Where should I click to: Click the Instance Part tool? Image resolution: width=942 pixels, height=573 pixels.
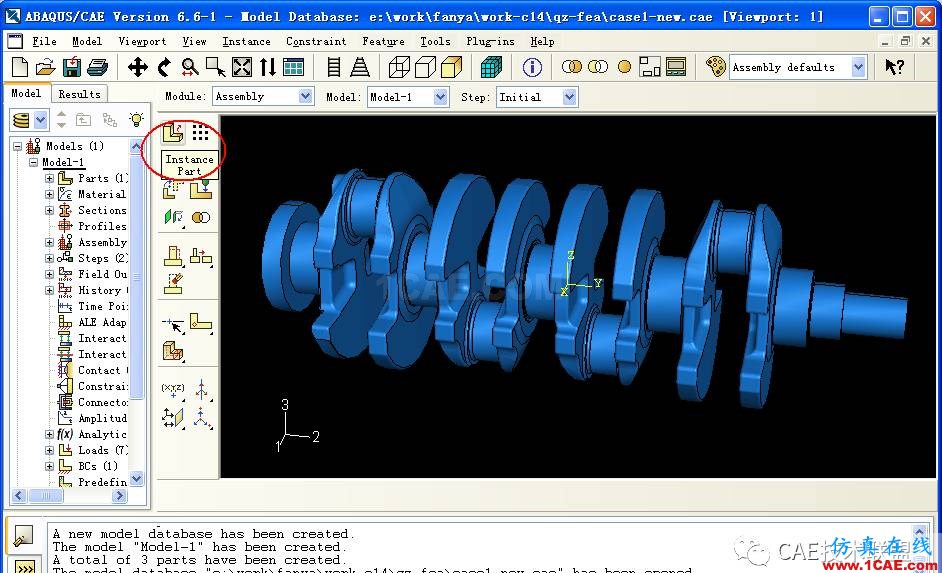click(174, 133)
